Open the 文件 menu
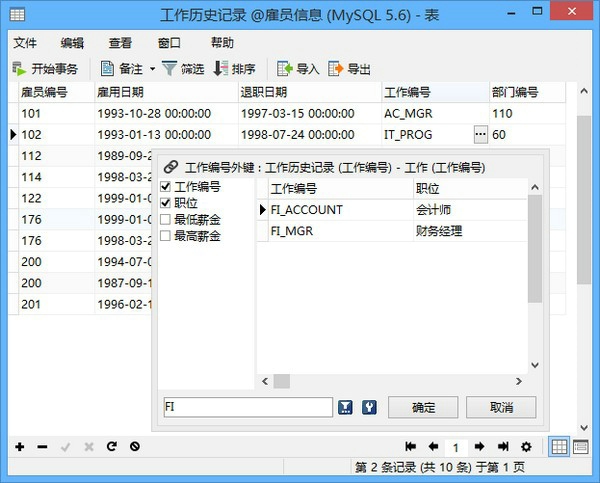 click(25, 43)
